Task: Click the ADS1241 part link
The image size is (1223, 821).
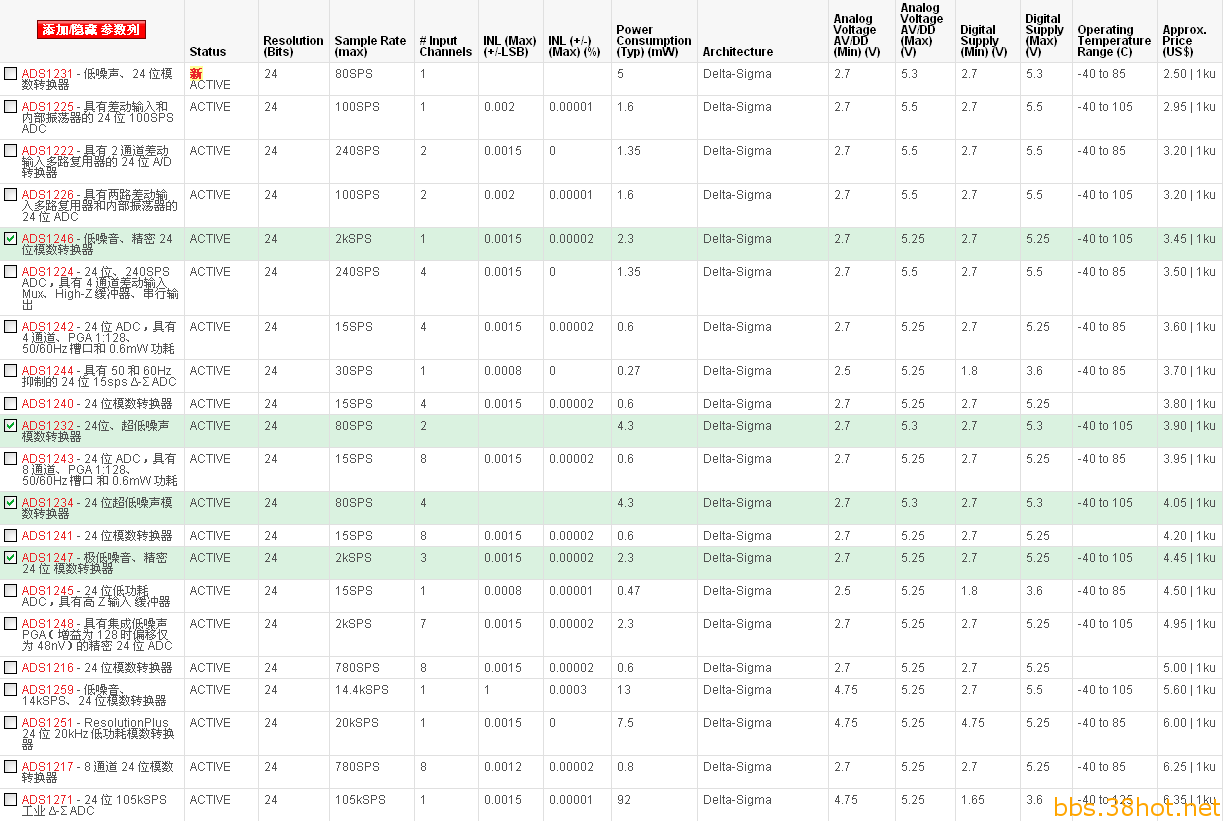Action: coord(48,536)
